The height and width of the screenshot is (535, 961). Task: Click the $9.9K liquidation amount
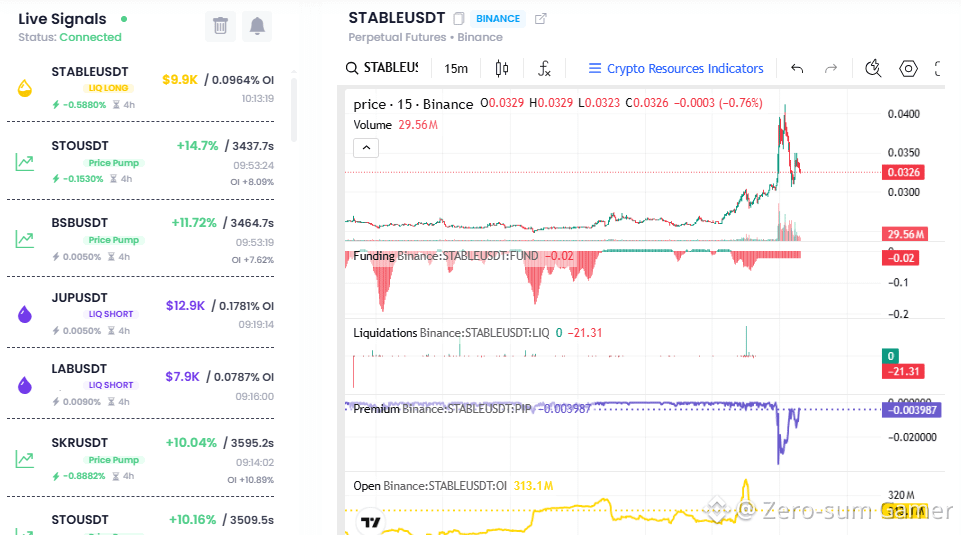click(180, 80)
